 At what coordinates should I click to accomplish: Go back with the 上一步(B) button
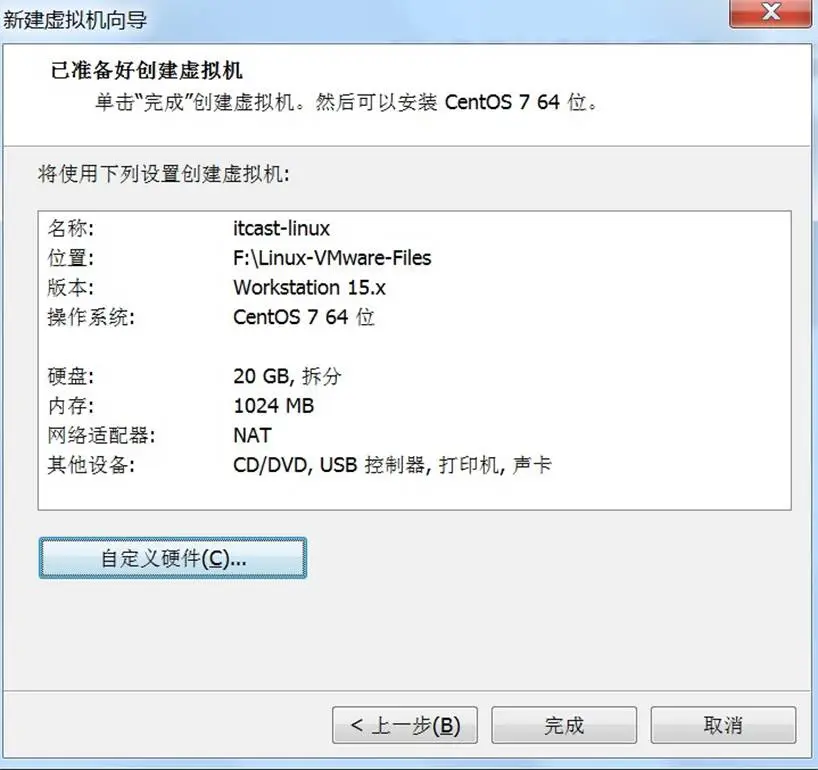405,725
